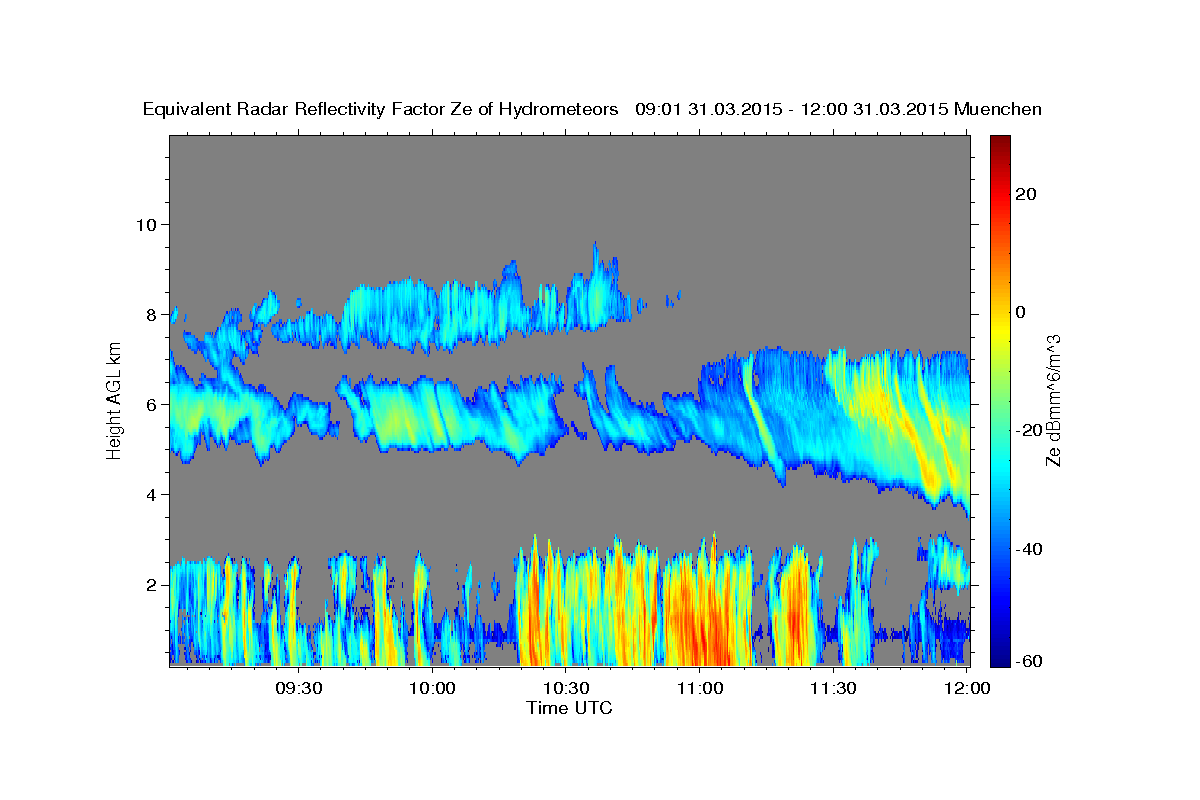Click the colorbar label '0'
This screenshot has width=1200, height=800.
pyautogui.click(x=1021, y=312)
